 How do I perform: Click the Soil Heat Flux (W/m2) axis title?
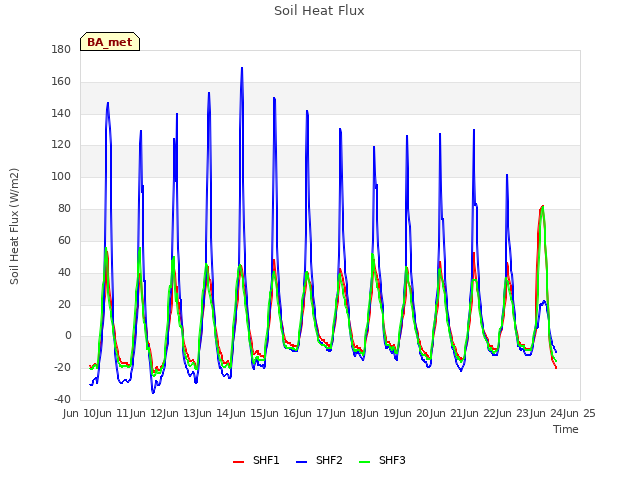click(x=14, y=226)
